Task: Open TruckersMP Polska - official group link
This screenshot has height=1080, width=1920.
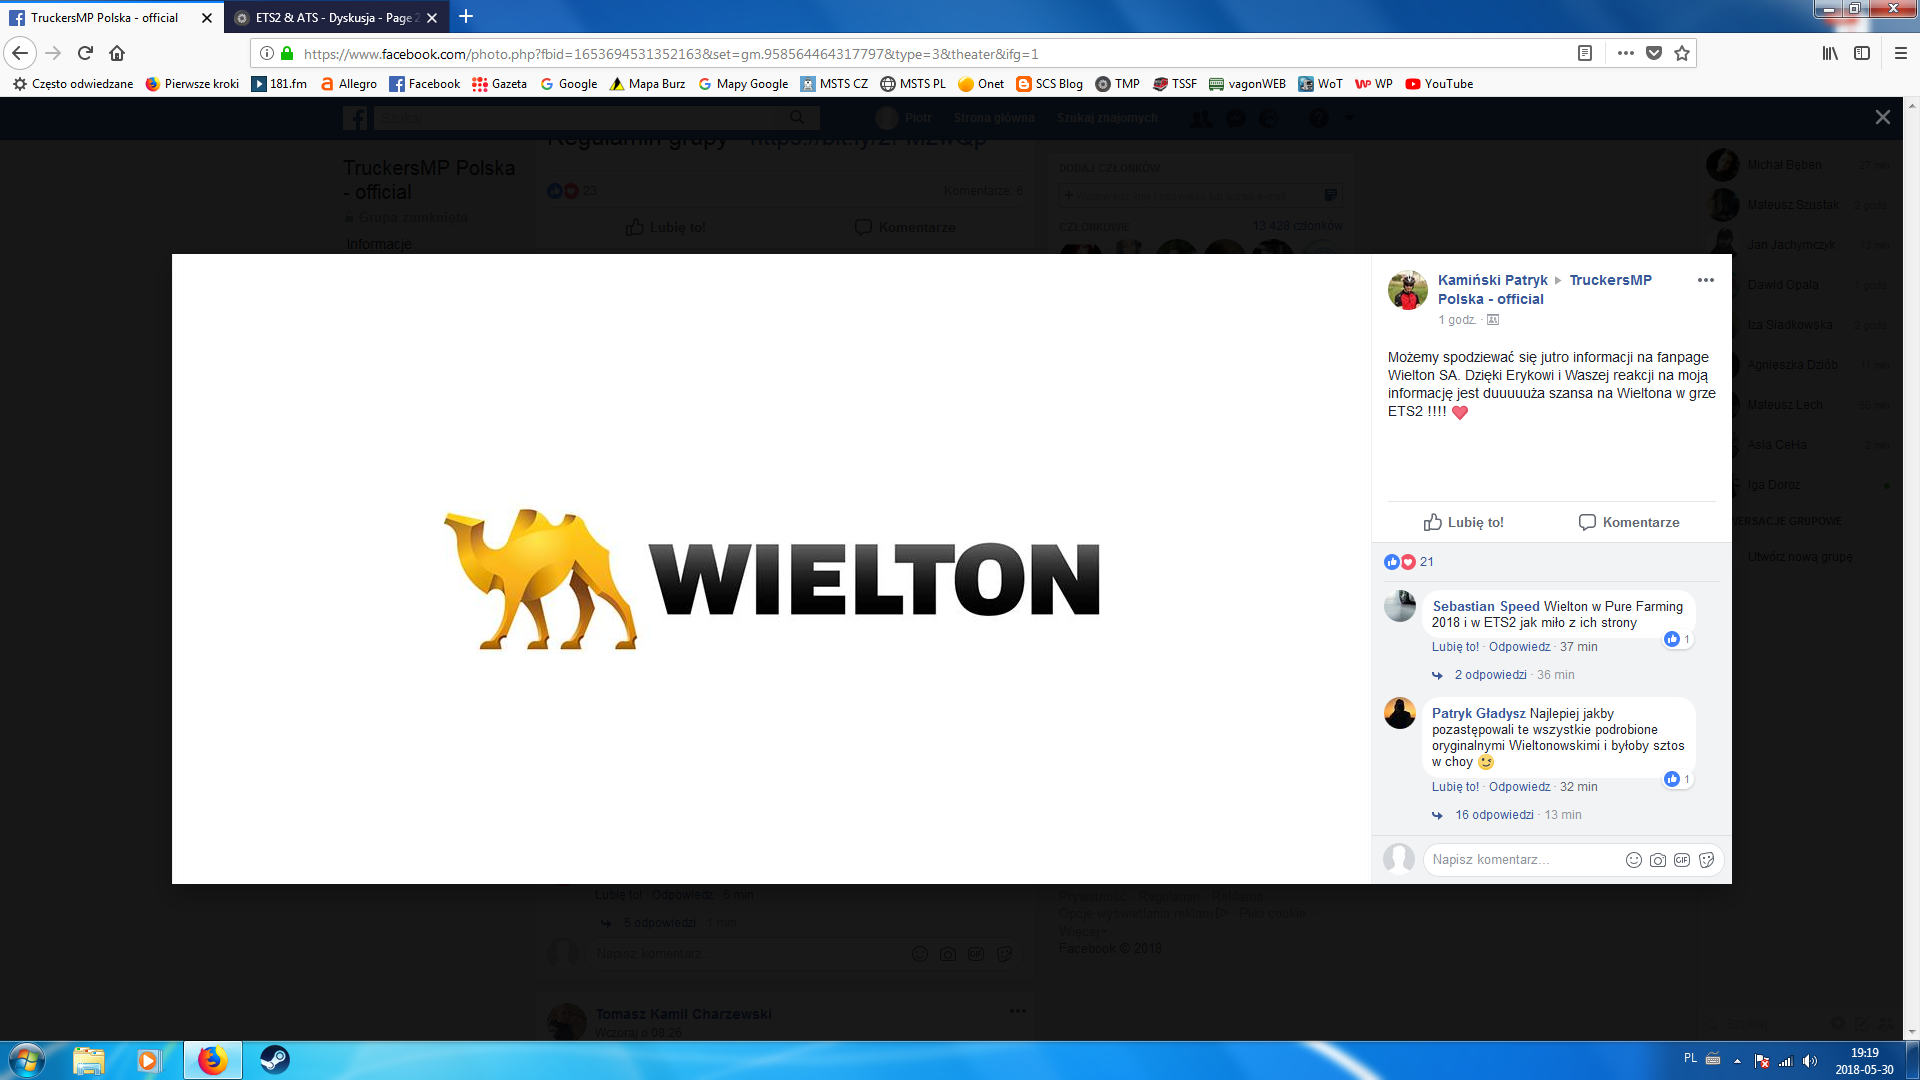Action: (x=1544, y=289)
